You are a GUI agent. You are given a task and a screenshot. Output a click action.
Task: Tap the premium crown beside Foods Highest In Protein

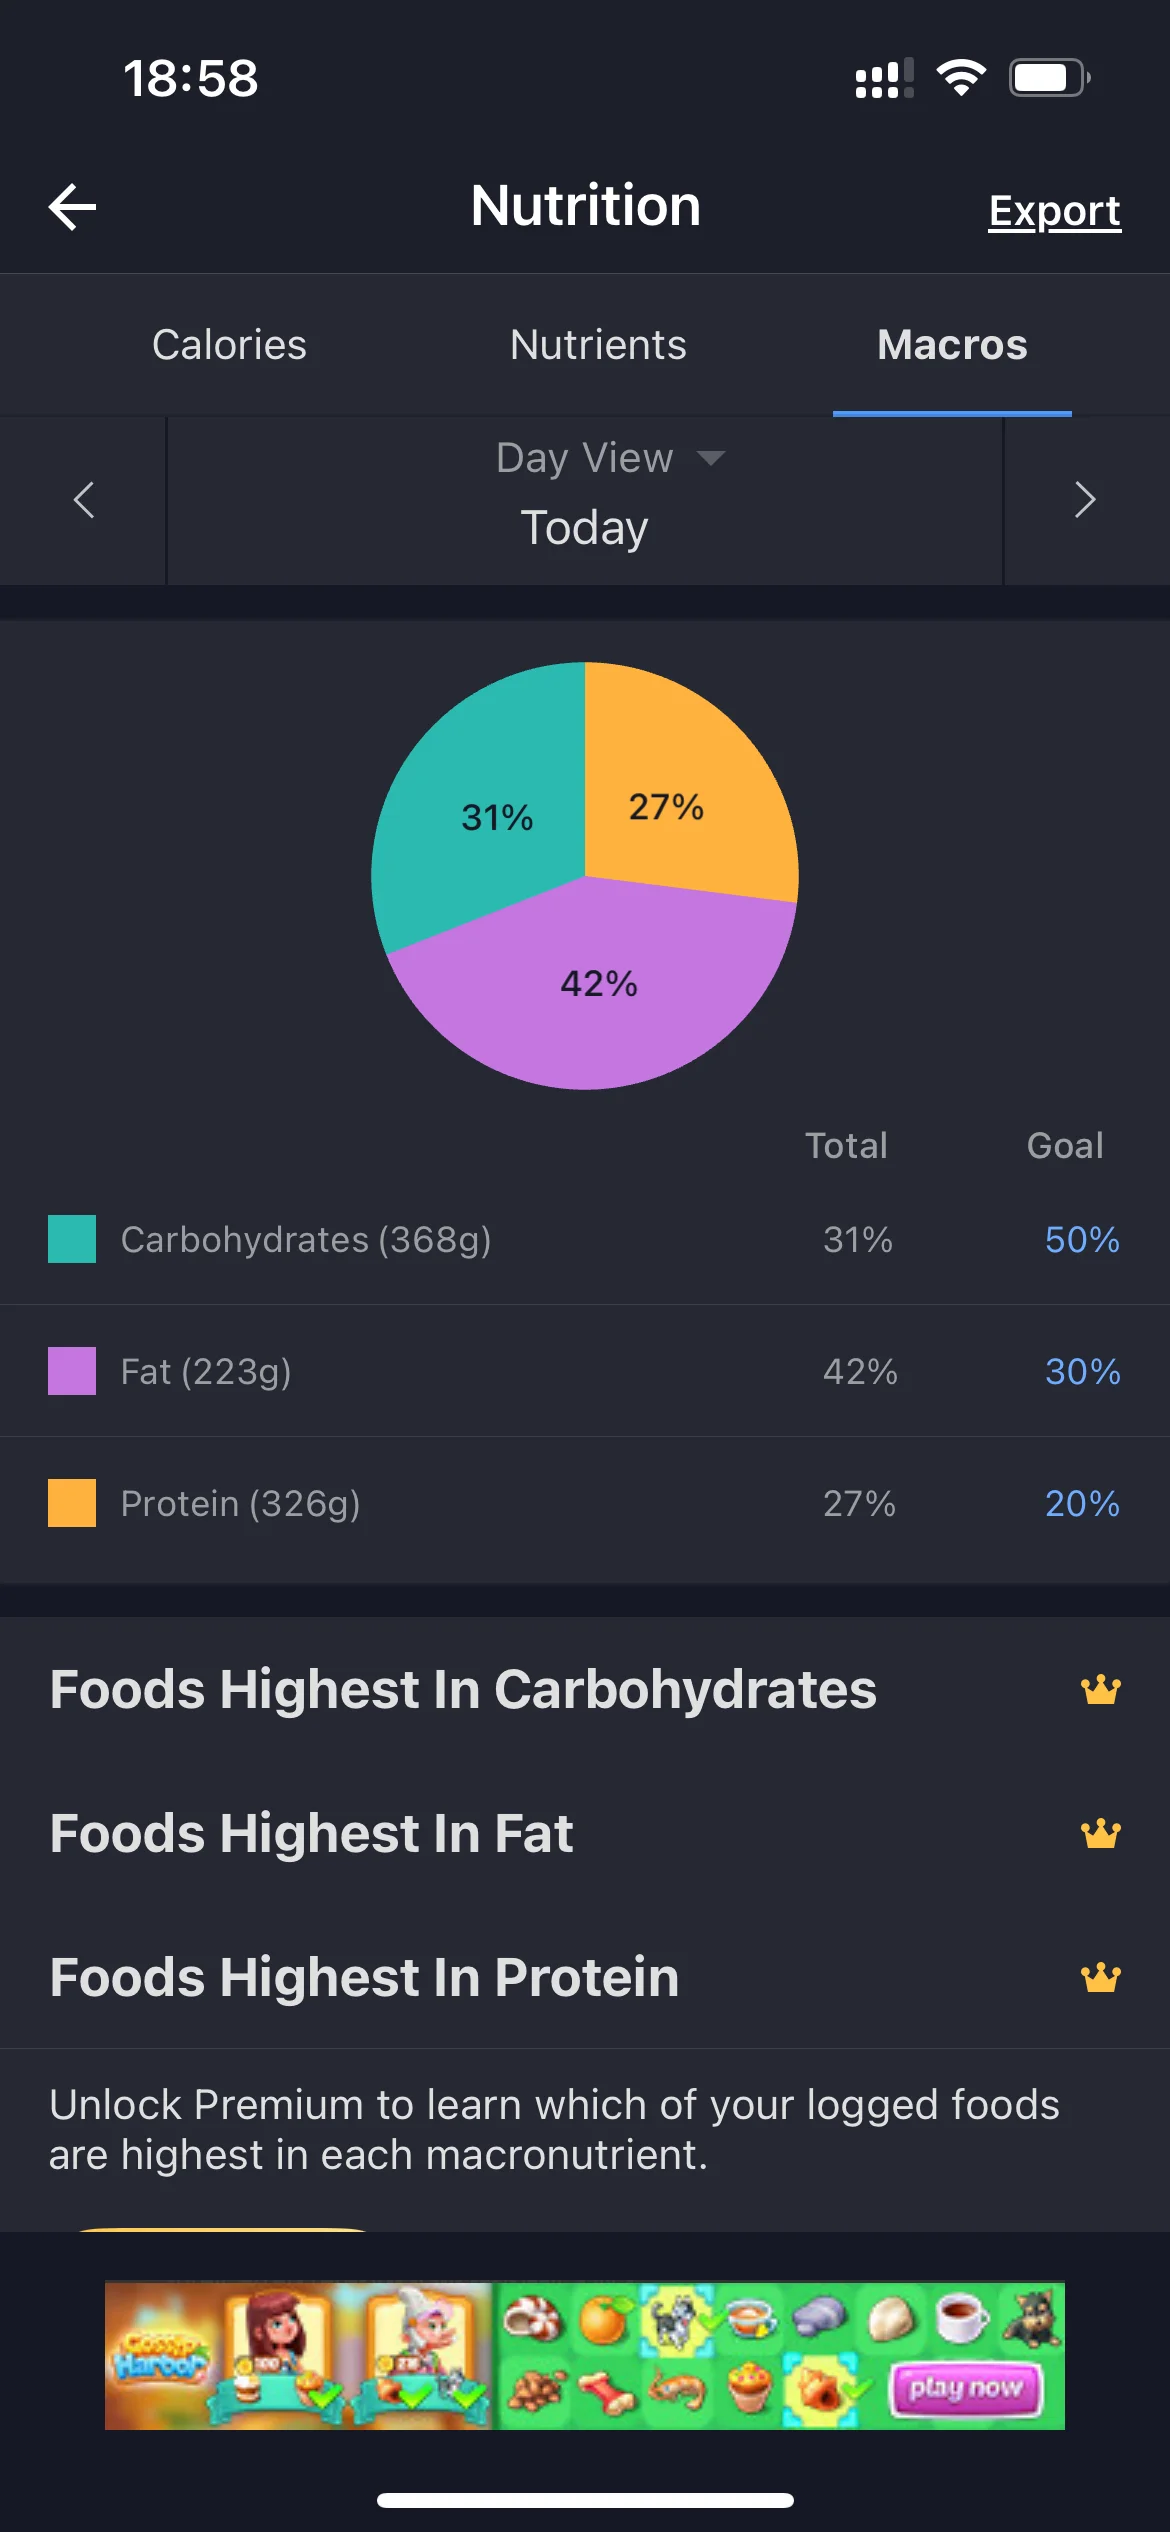click(x=1100, y=1978)
